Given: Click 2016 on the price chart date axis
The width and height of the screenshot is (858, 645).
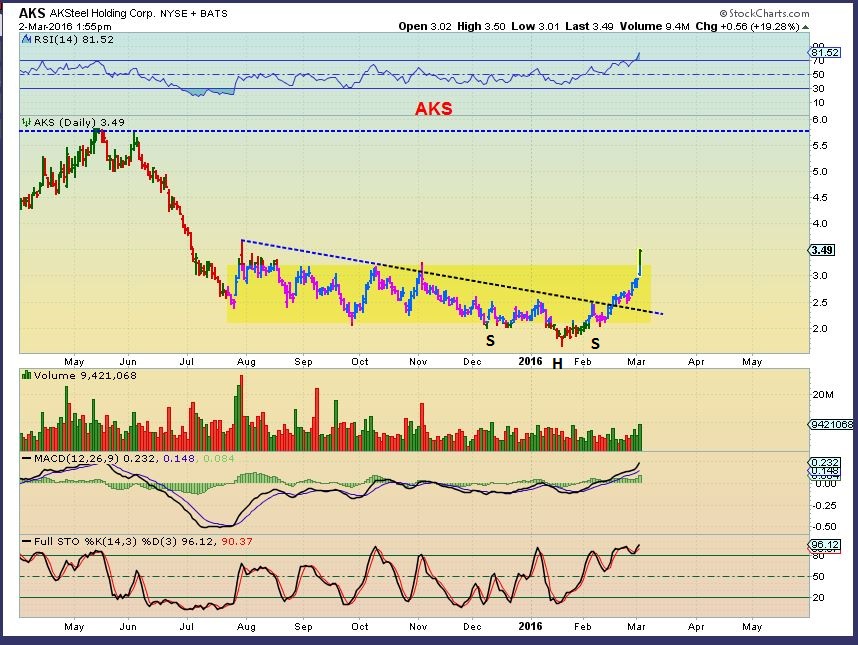Looking at the screenshot, I should coord(530,361).
